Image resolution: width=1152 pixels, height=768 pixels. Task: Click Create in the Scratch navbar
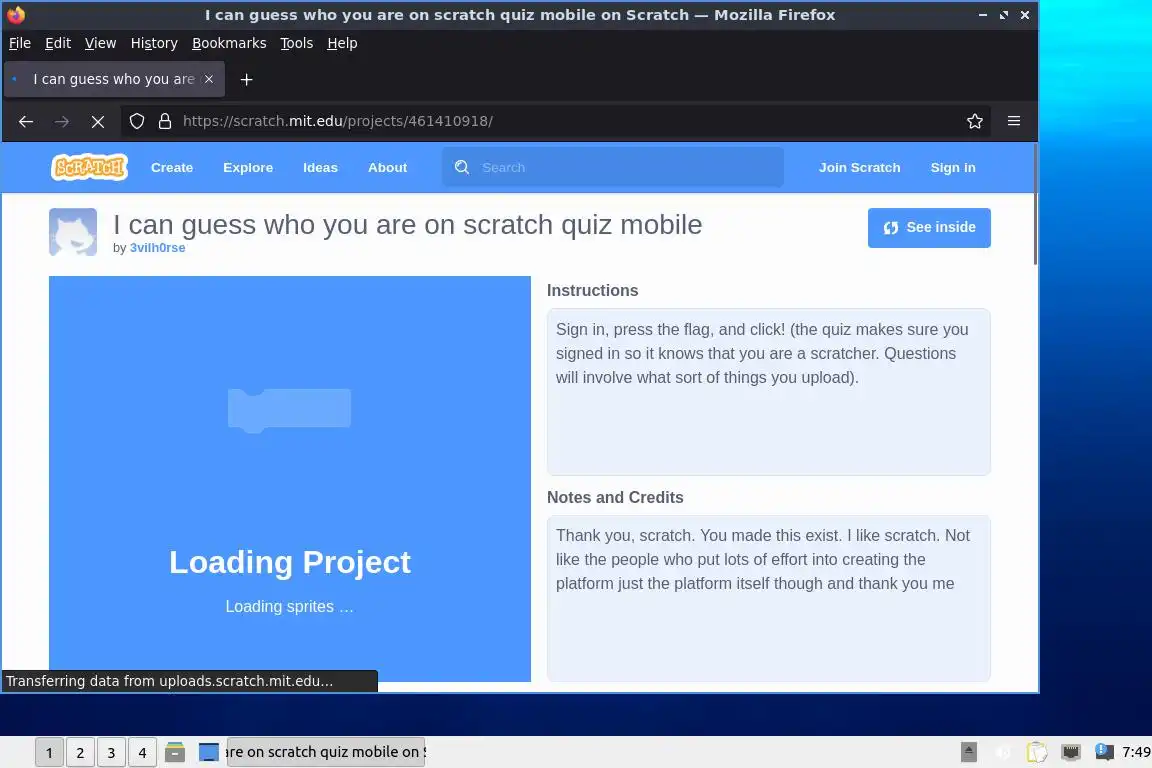coord(172,168)
